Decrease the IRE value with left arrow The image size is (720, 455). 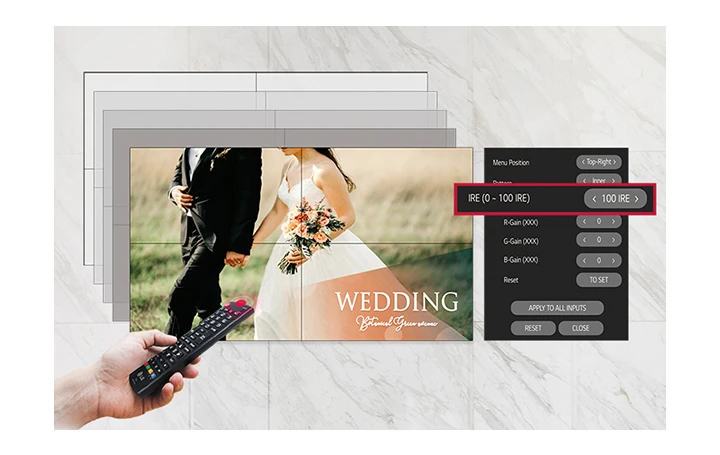(594, 199)
